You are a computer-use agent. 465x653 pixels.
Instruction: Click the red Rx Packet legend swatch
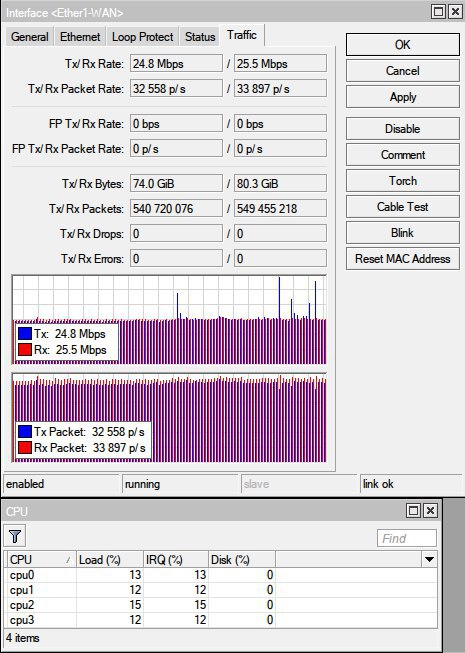point(25,447)
